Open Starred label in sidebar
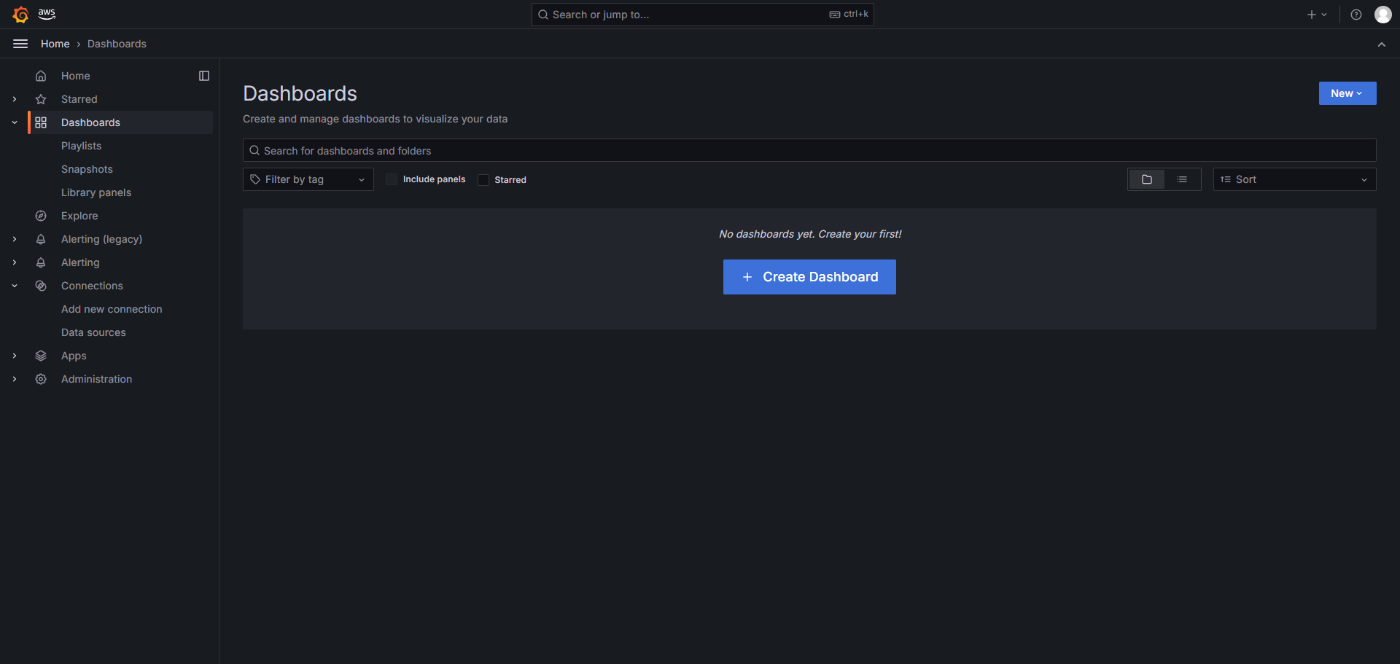1400x664 pixels. (79, 99)
